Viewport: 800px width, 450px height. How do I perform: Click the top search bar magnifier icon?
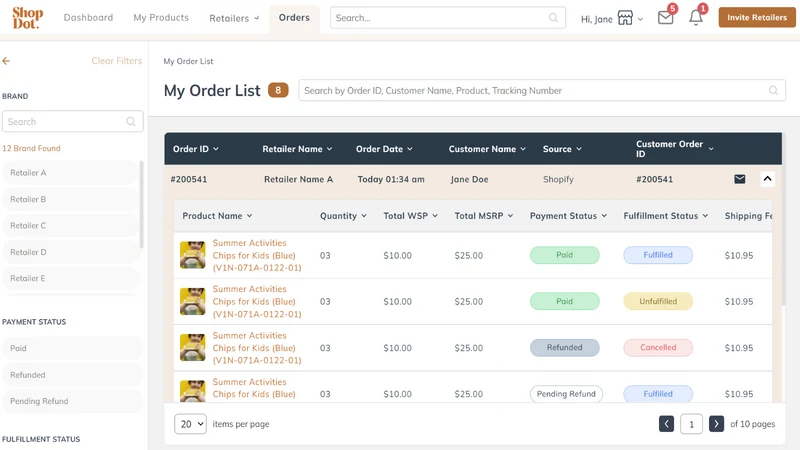(553, 18)
